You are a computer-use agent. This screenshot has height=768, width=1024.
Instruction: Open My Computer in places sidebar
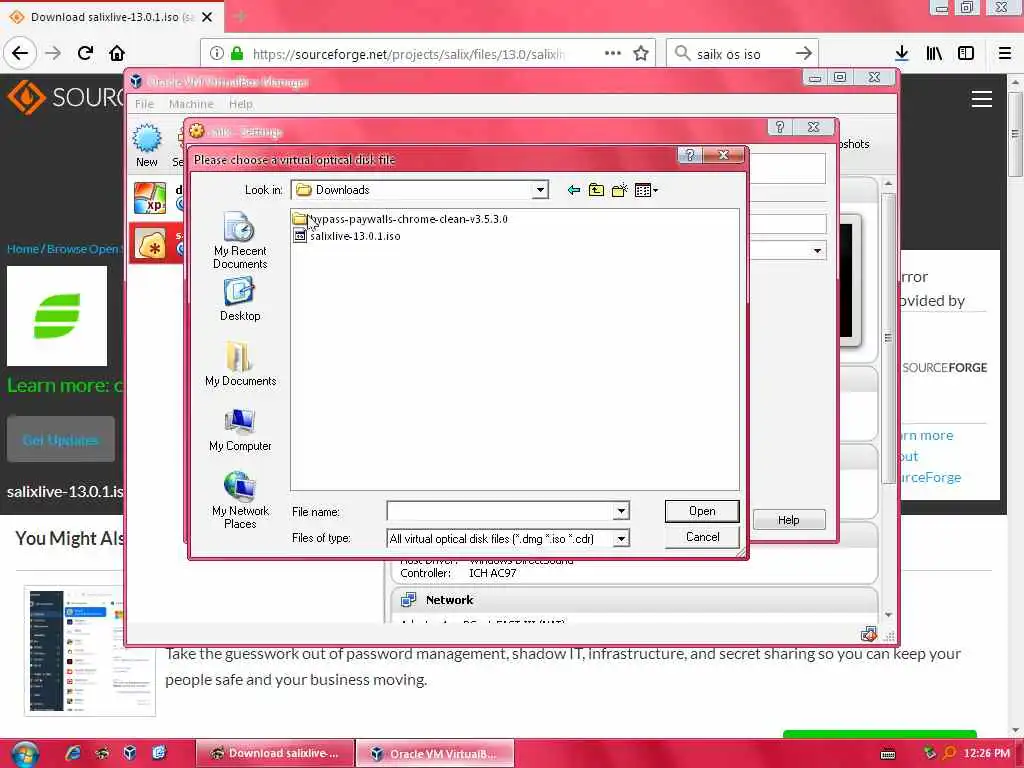tap(240, 429)
